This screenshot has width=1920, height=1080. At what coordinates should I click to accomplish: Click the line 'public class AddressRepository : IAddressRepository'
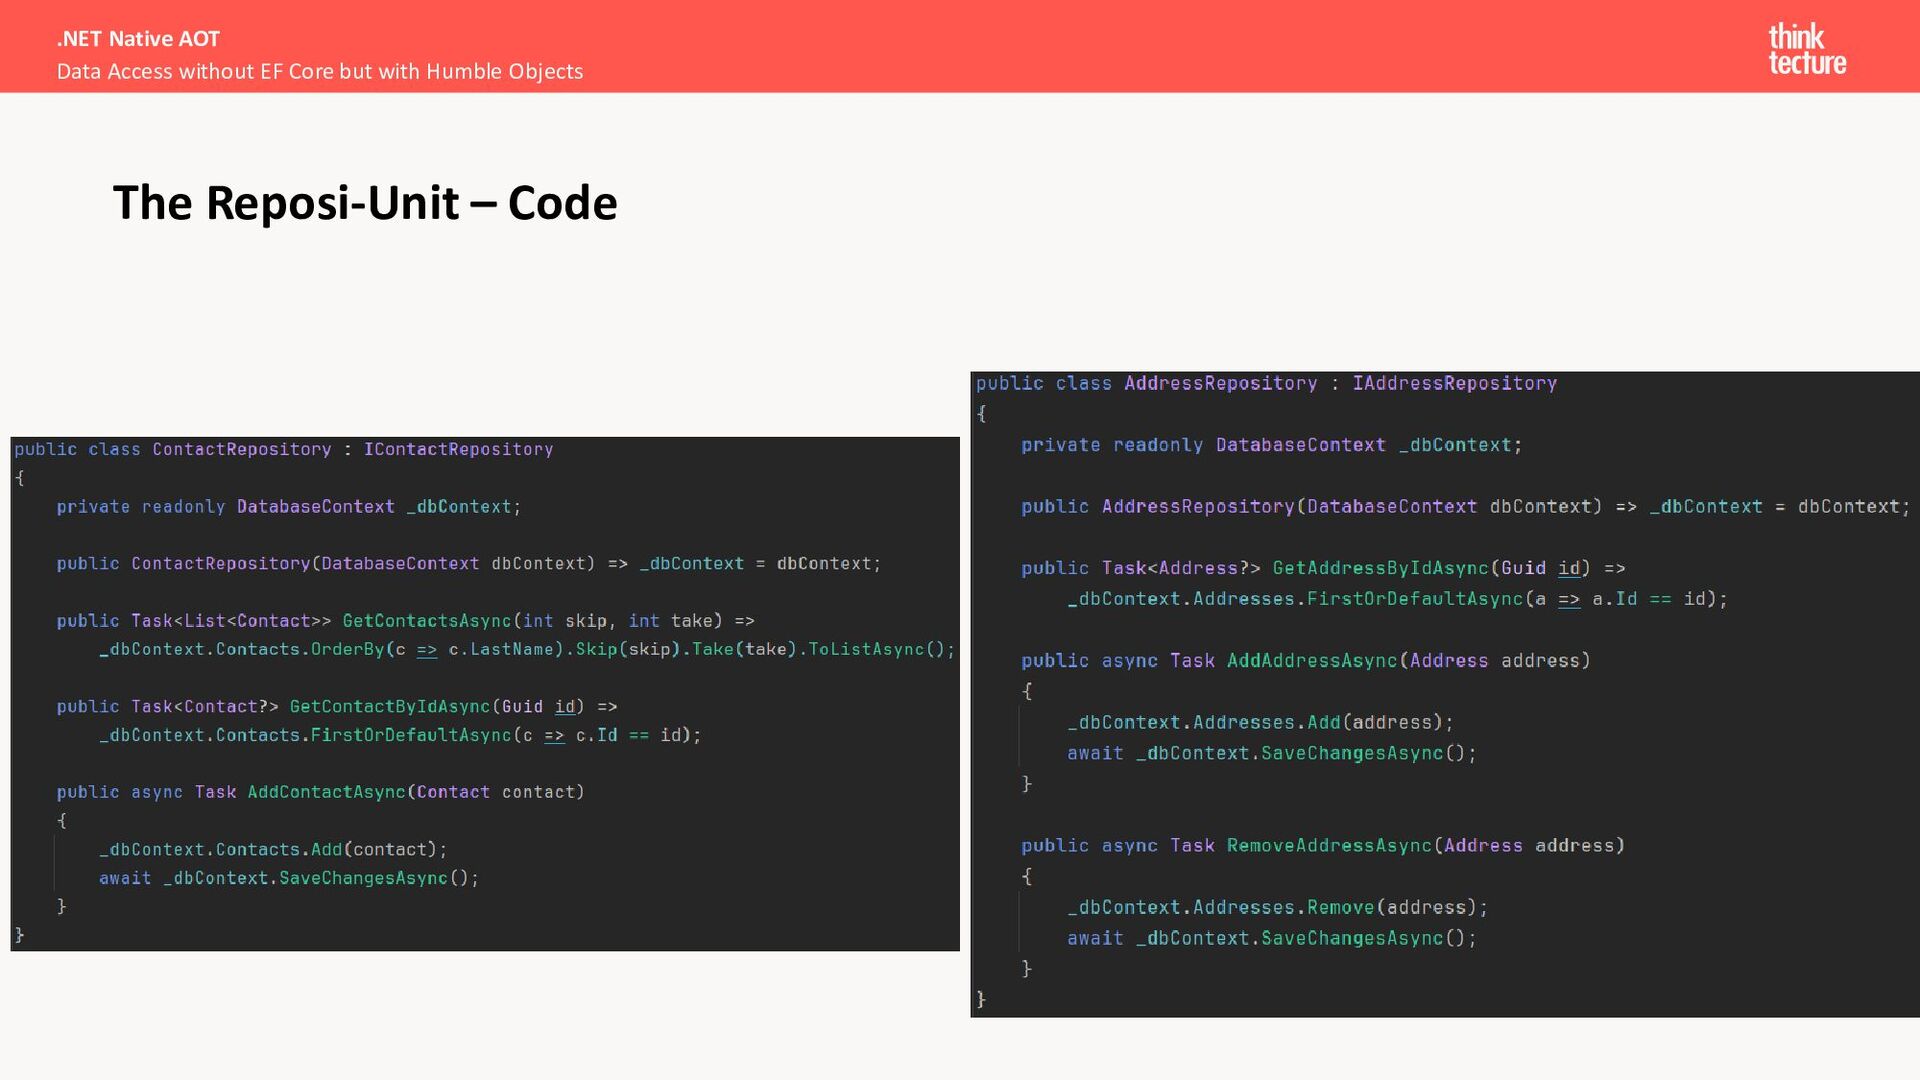coord(1267,383)
